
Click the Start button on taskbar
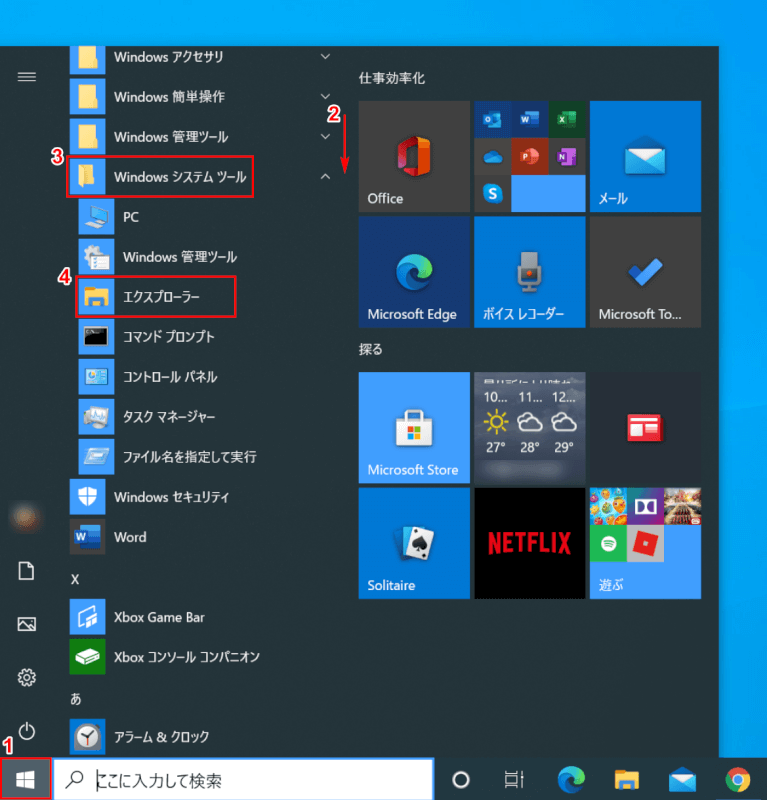pyautogui.click(x=26, y=779)
